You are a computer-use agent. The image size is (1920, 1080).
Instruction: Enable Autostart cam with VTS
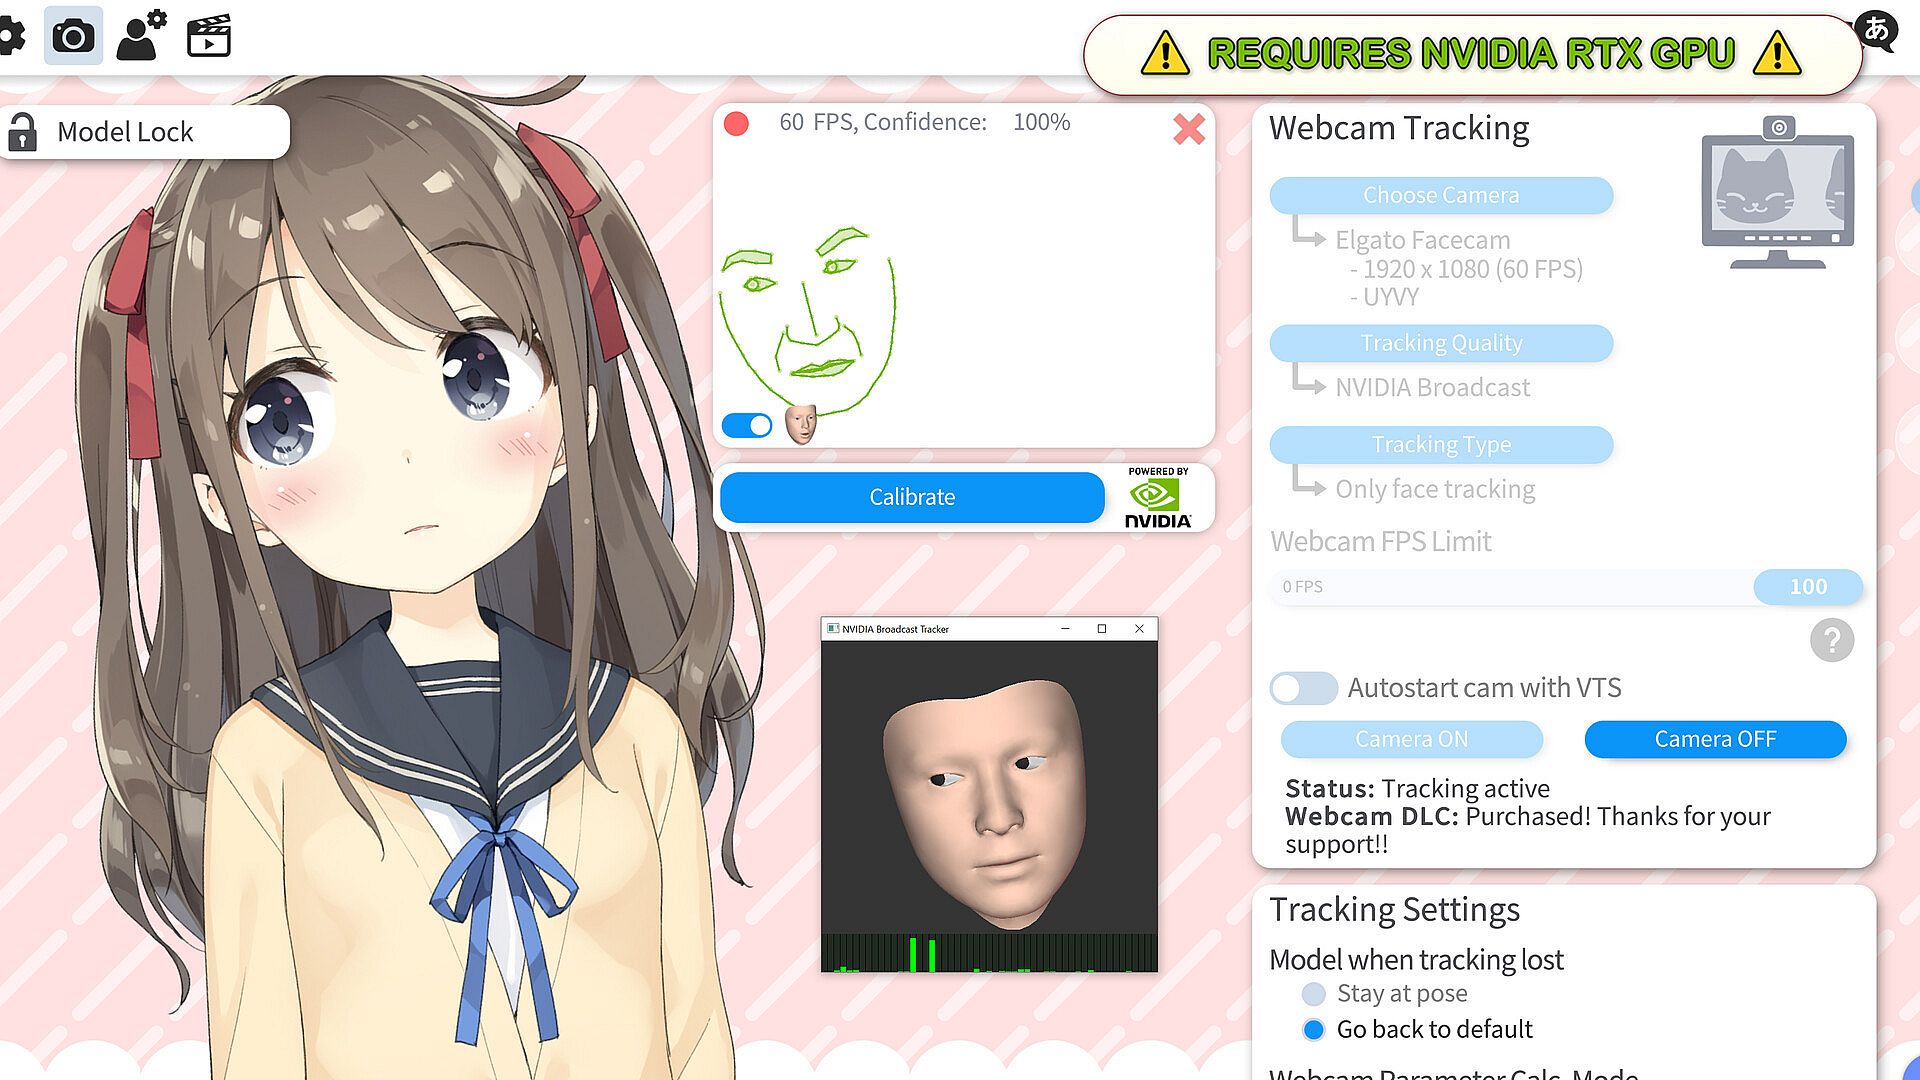[x=1303, y=688]
